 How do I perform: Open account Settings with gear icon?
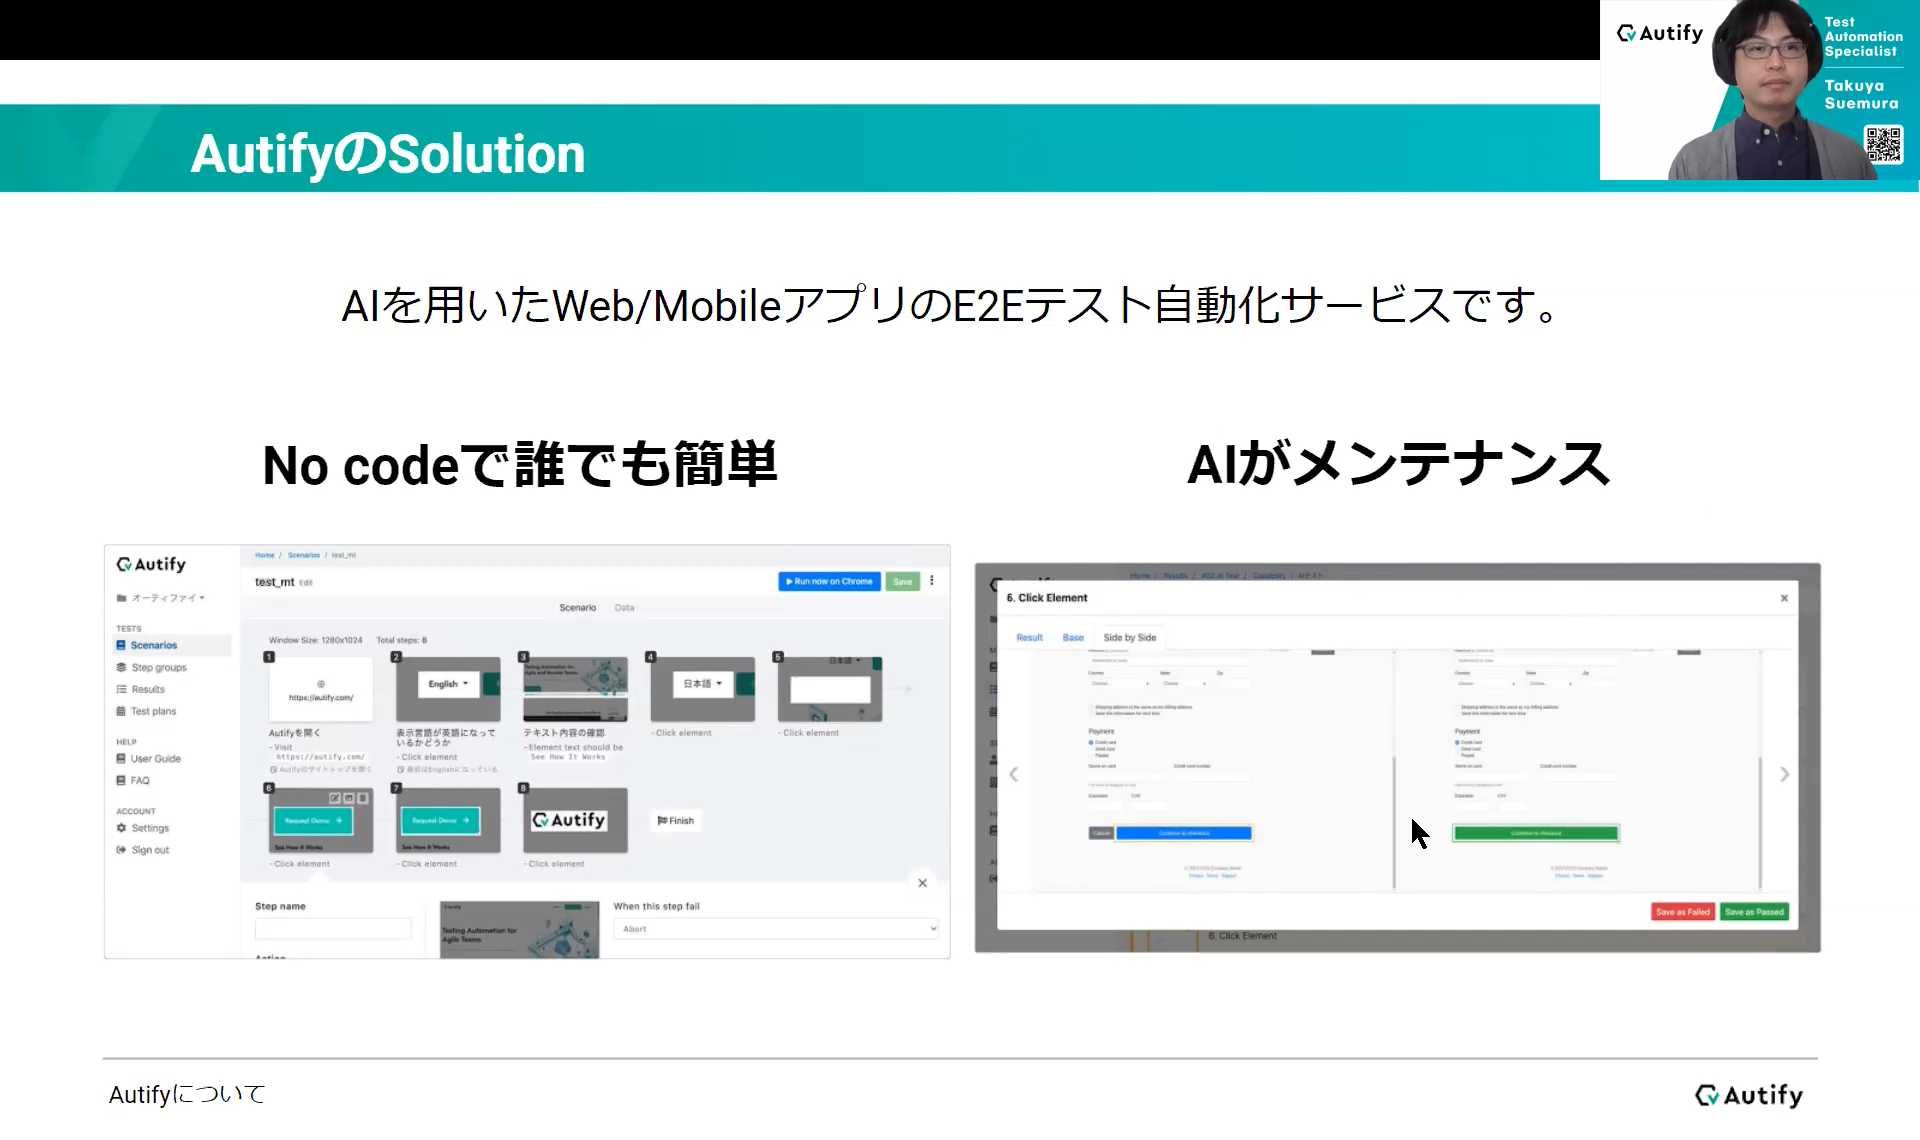click(143, 828)
